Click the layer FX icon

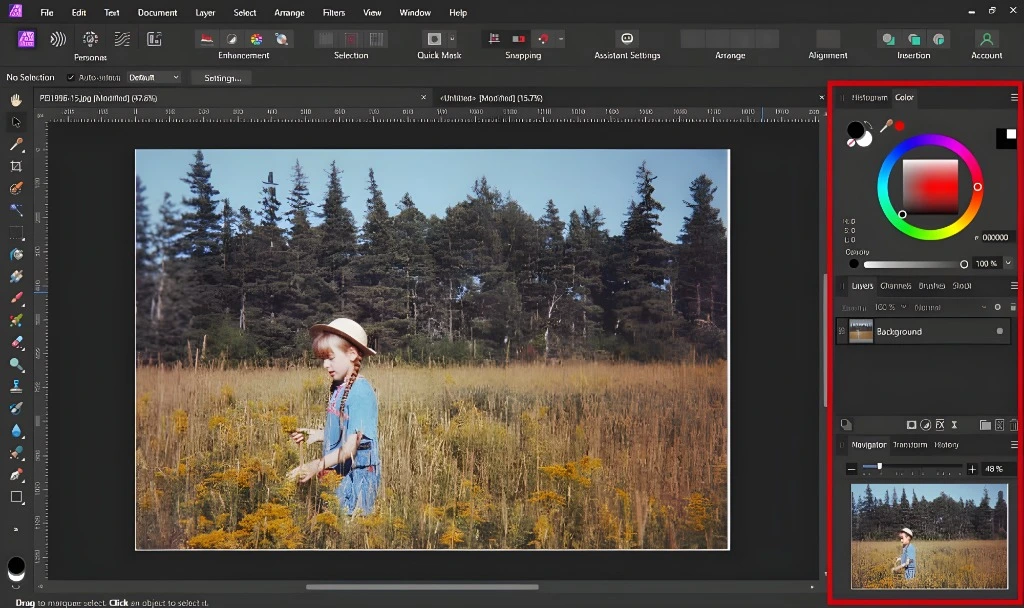click(x=940, y=424)
